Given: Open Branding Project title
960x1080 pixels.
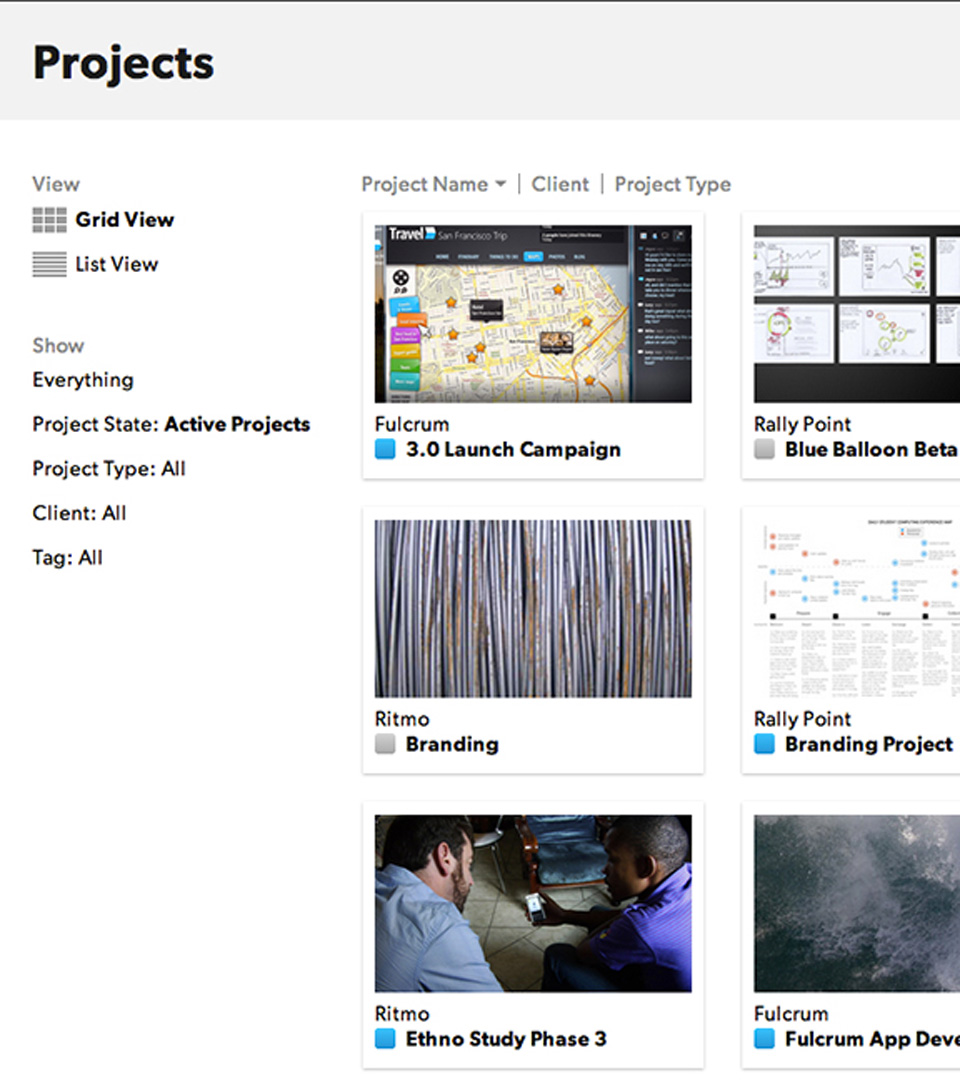Looking at the screenshot, I should 869,745.
